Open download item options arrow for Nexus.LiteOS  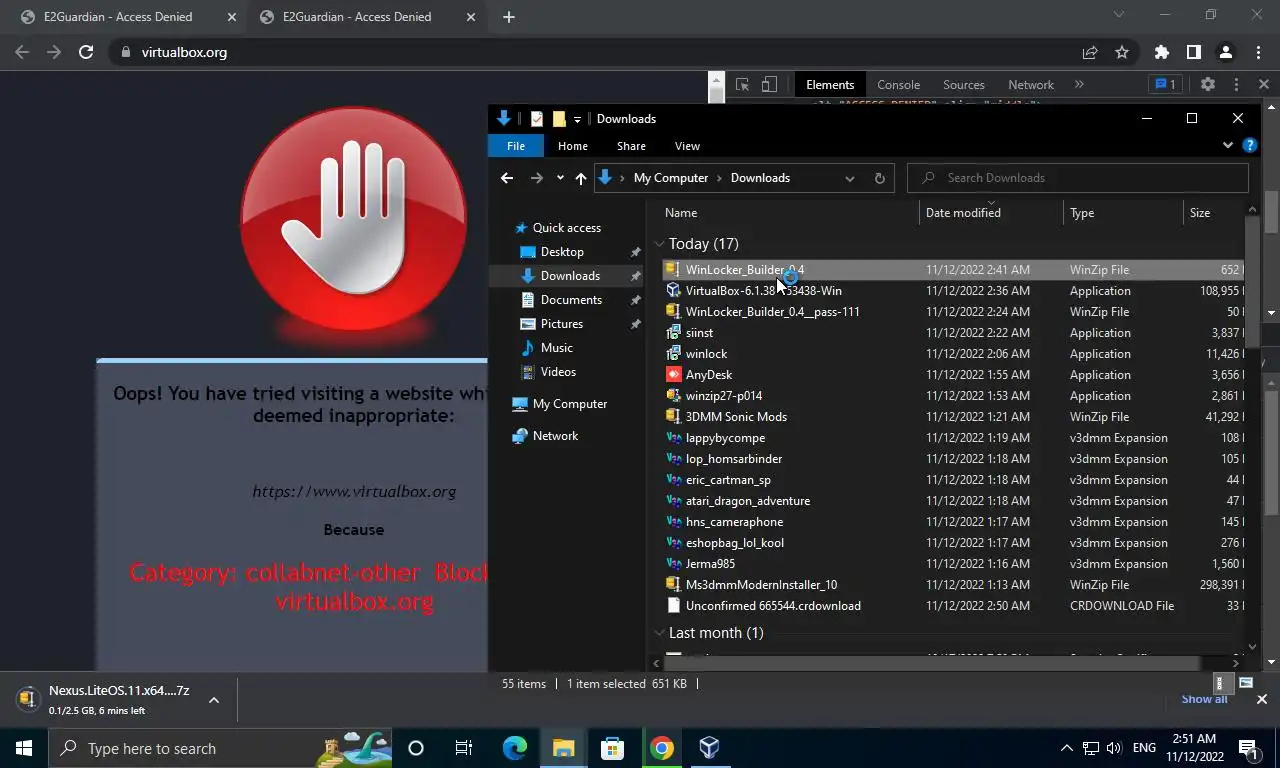(x=214, y=700)
